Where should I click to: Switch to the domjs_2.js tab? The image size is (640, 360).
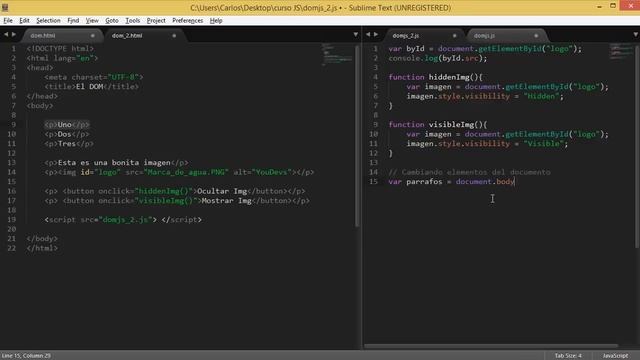(x=424, y=36)
